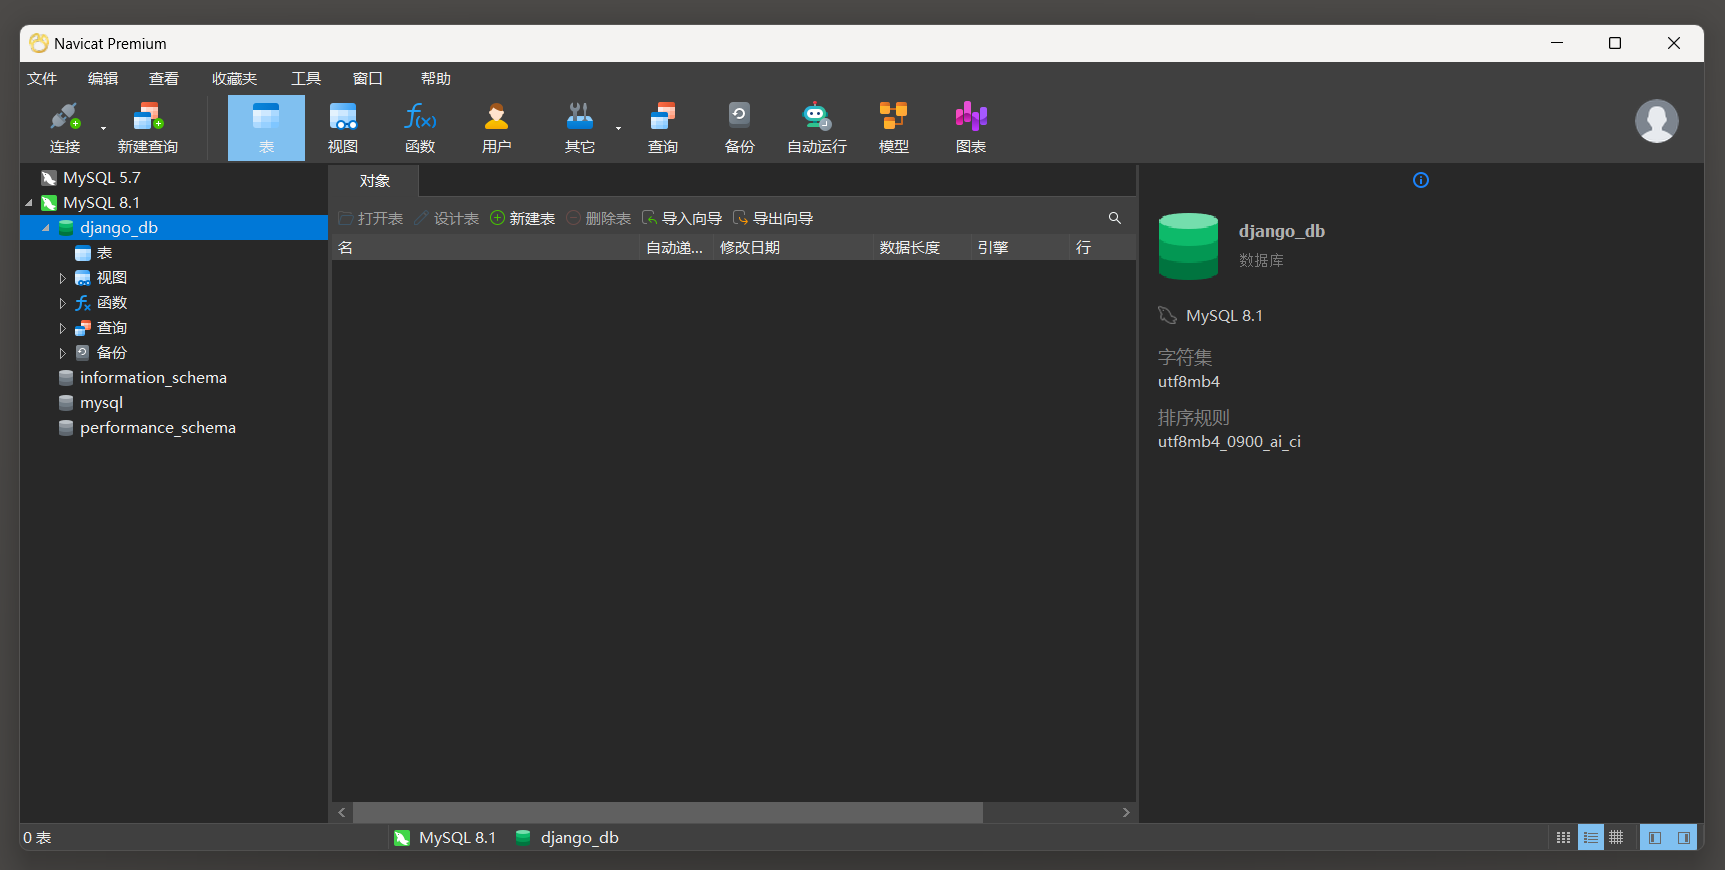Open the Edit (编辑) menu

(103, 79)
